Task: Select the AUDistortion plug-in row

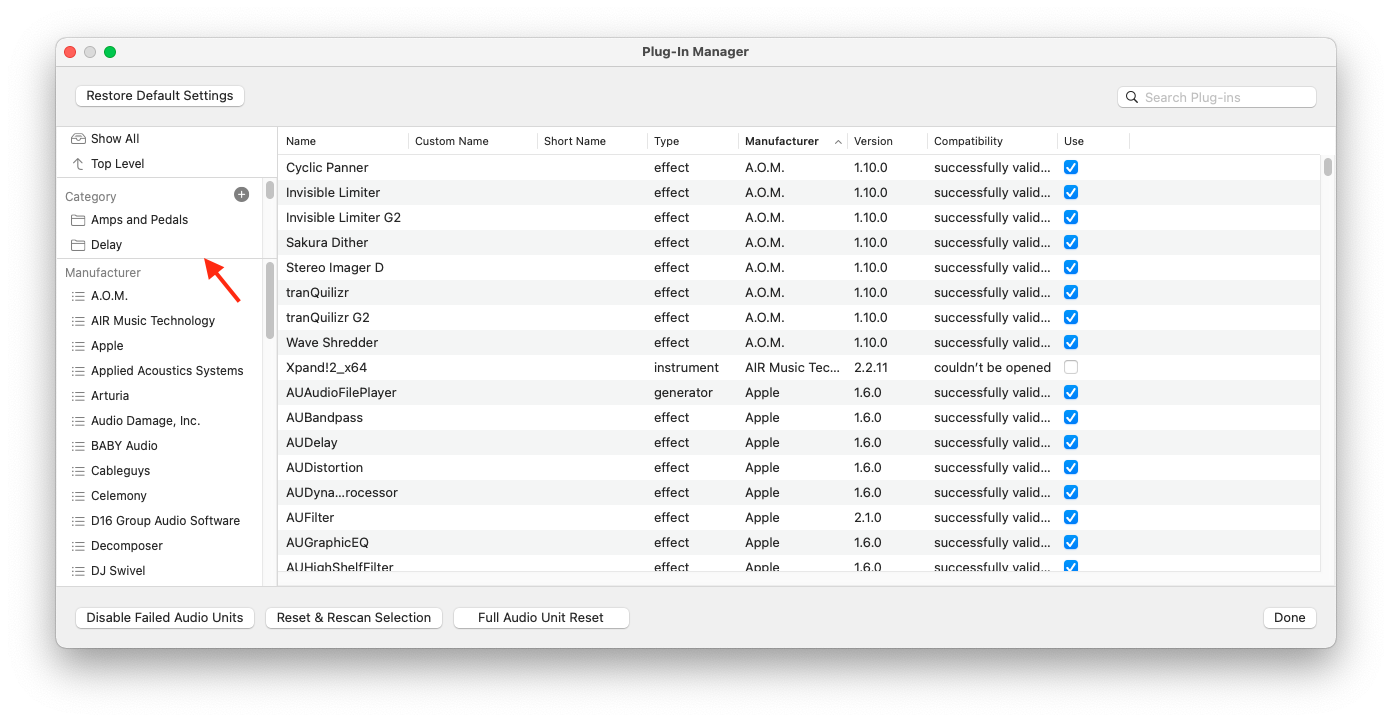Action: click(800, 467)
